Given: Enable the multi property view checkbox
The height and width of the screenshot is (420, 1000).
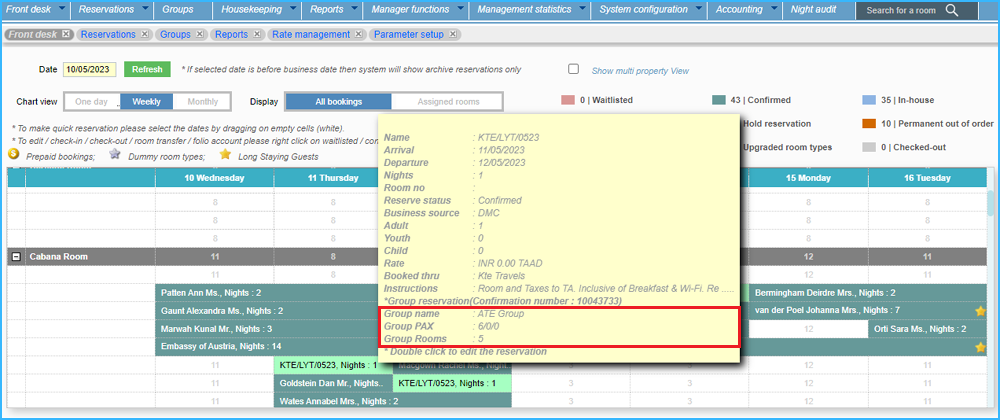Looking at the screenshot, I should [x=573, y=70].
